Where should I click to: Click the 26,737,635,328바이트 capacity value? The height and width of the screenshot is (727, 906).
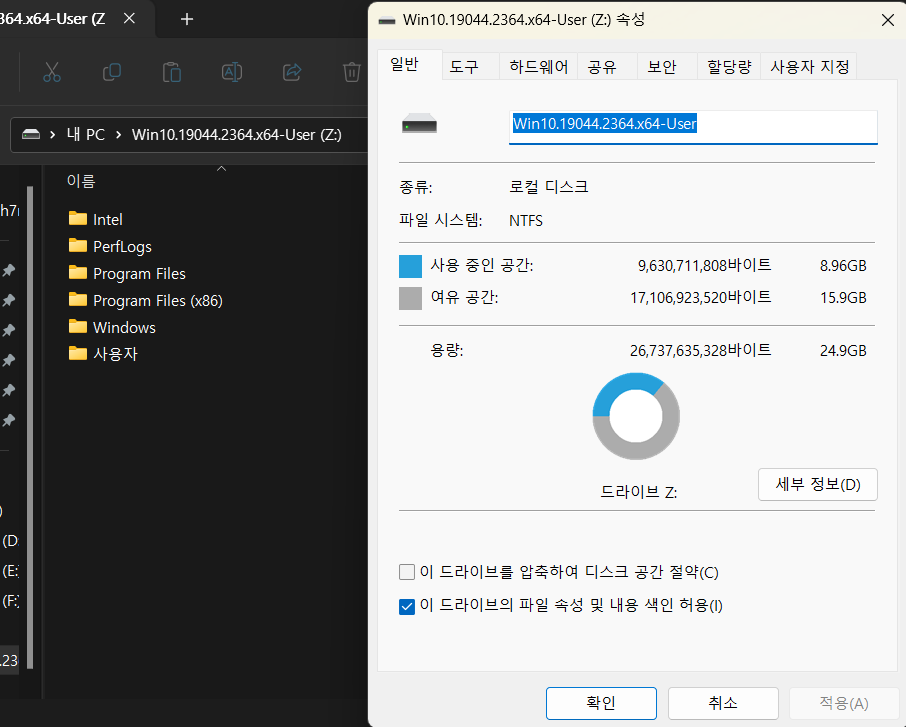(701, 350)
